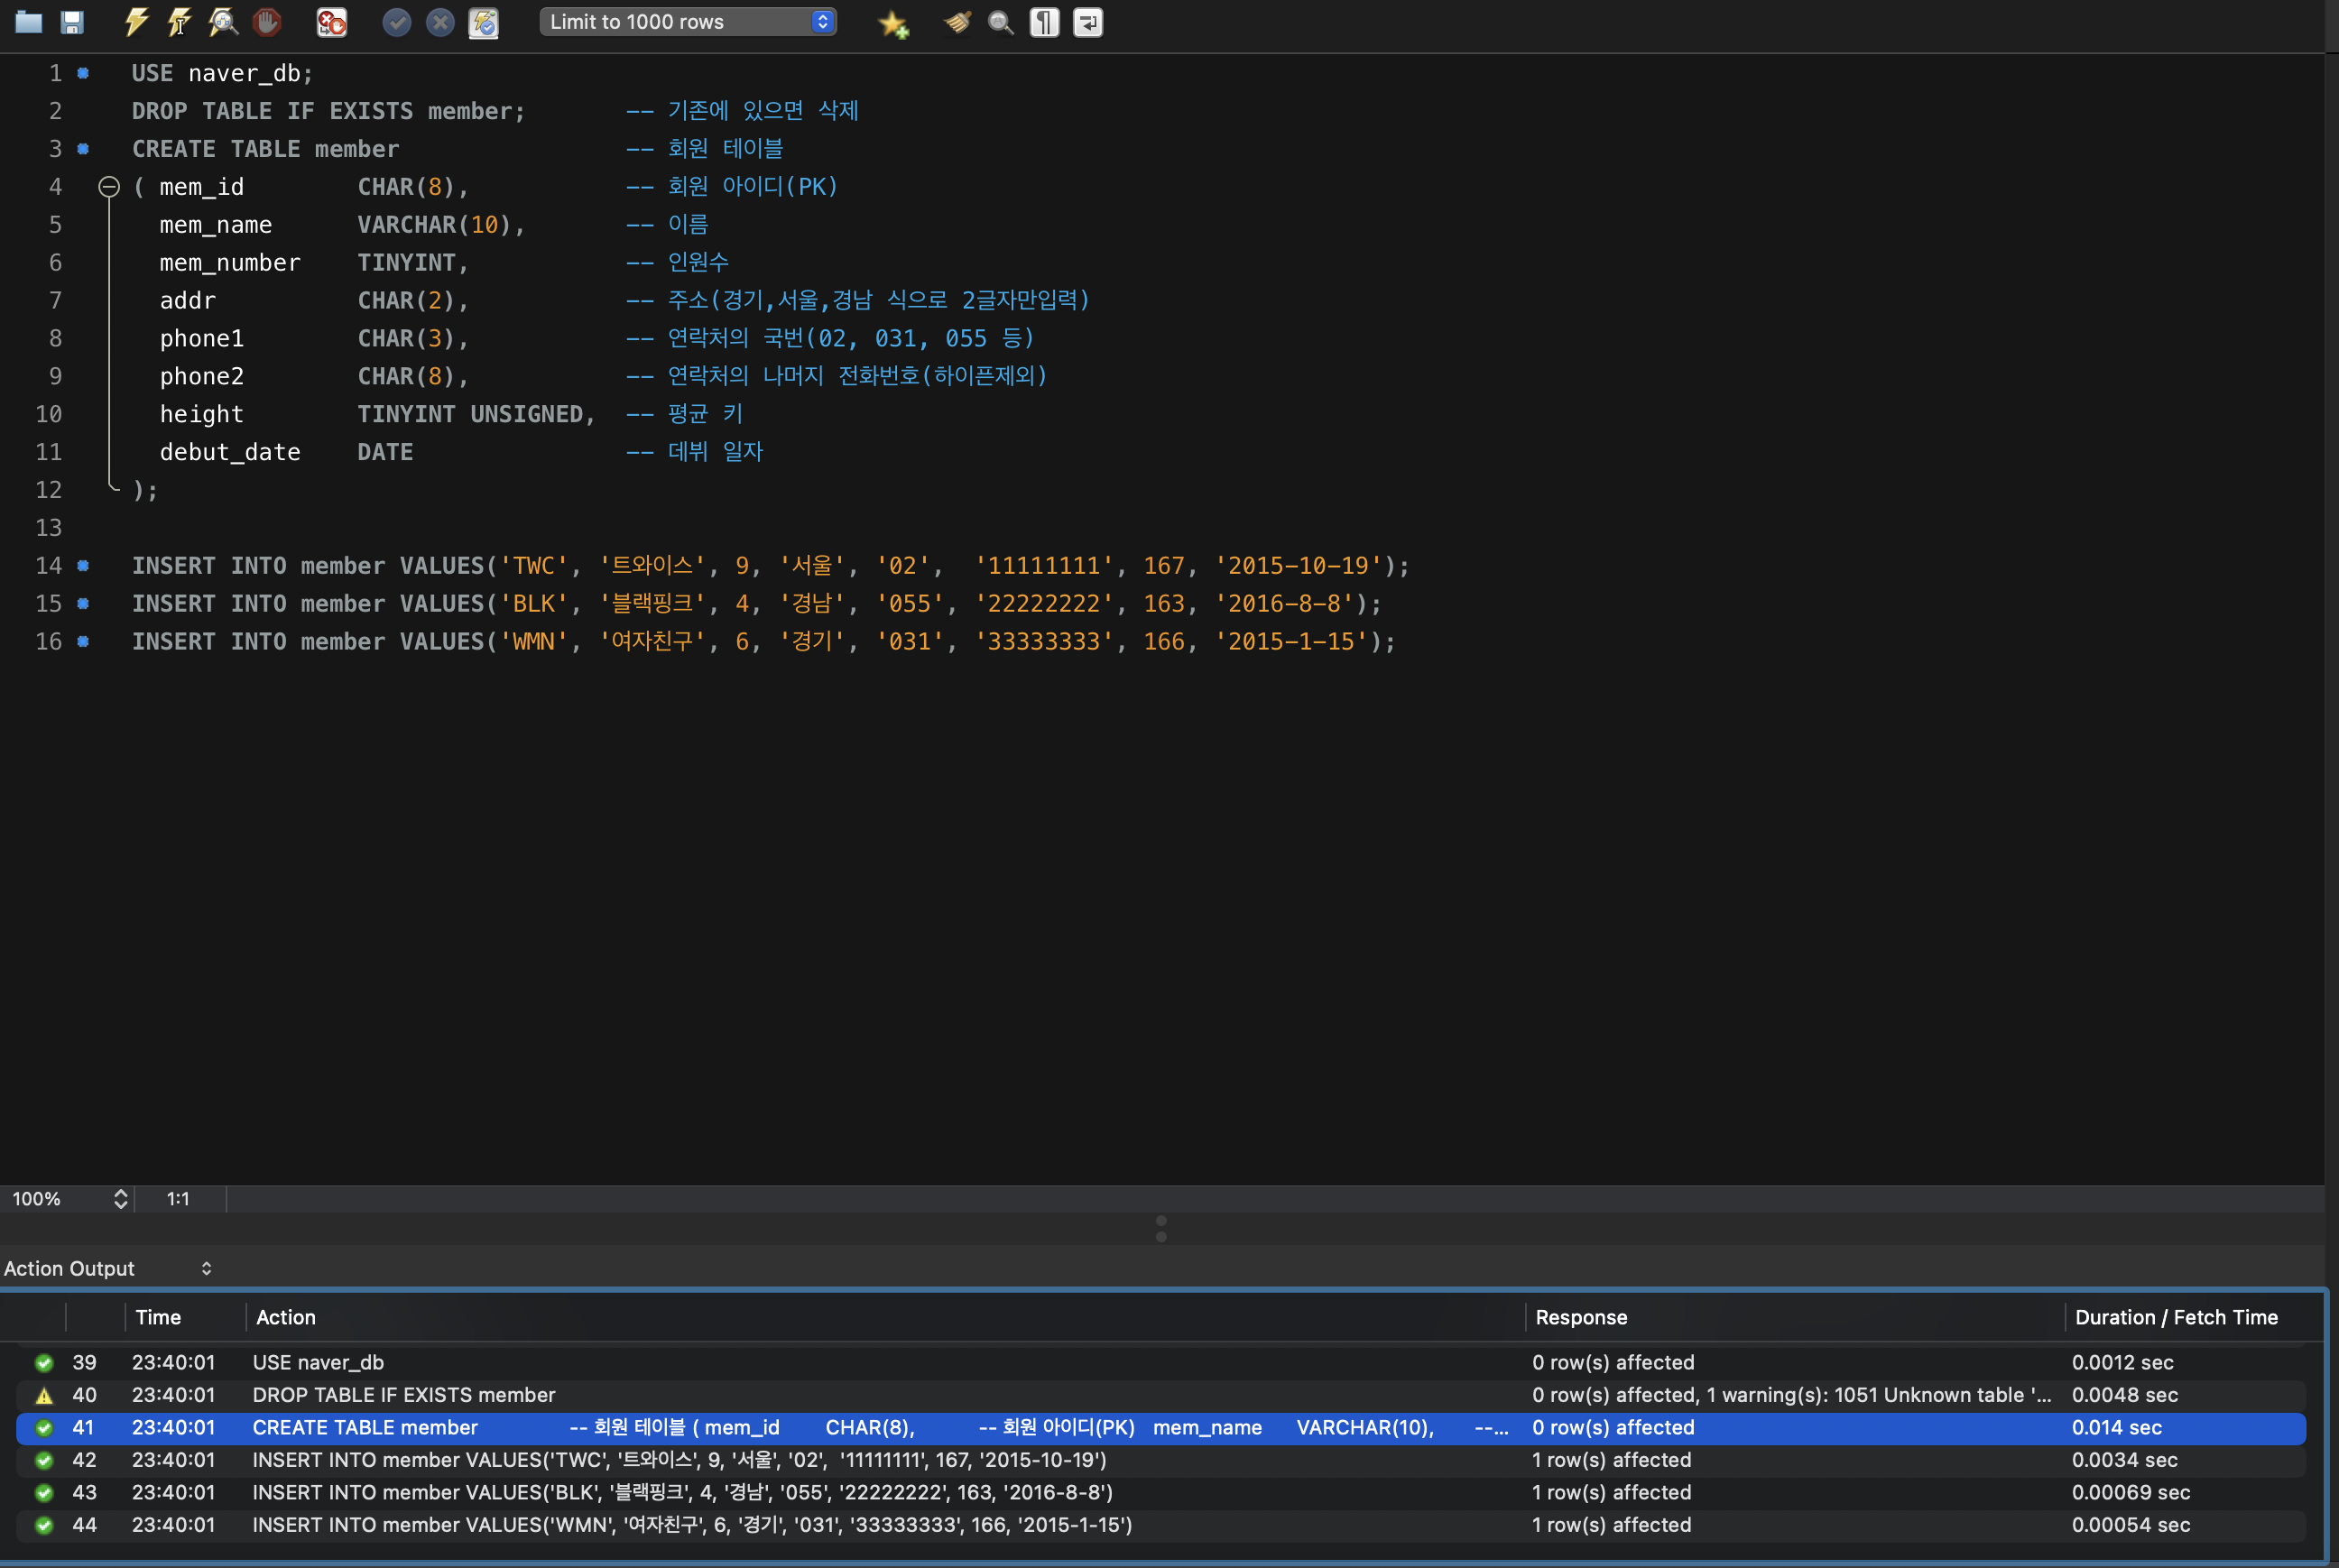
Task: Toggle the auto-commit mode button
Action: [x=483, y=22]
